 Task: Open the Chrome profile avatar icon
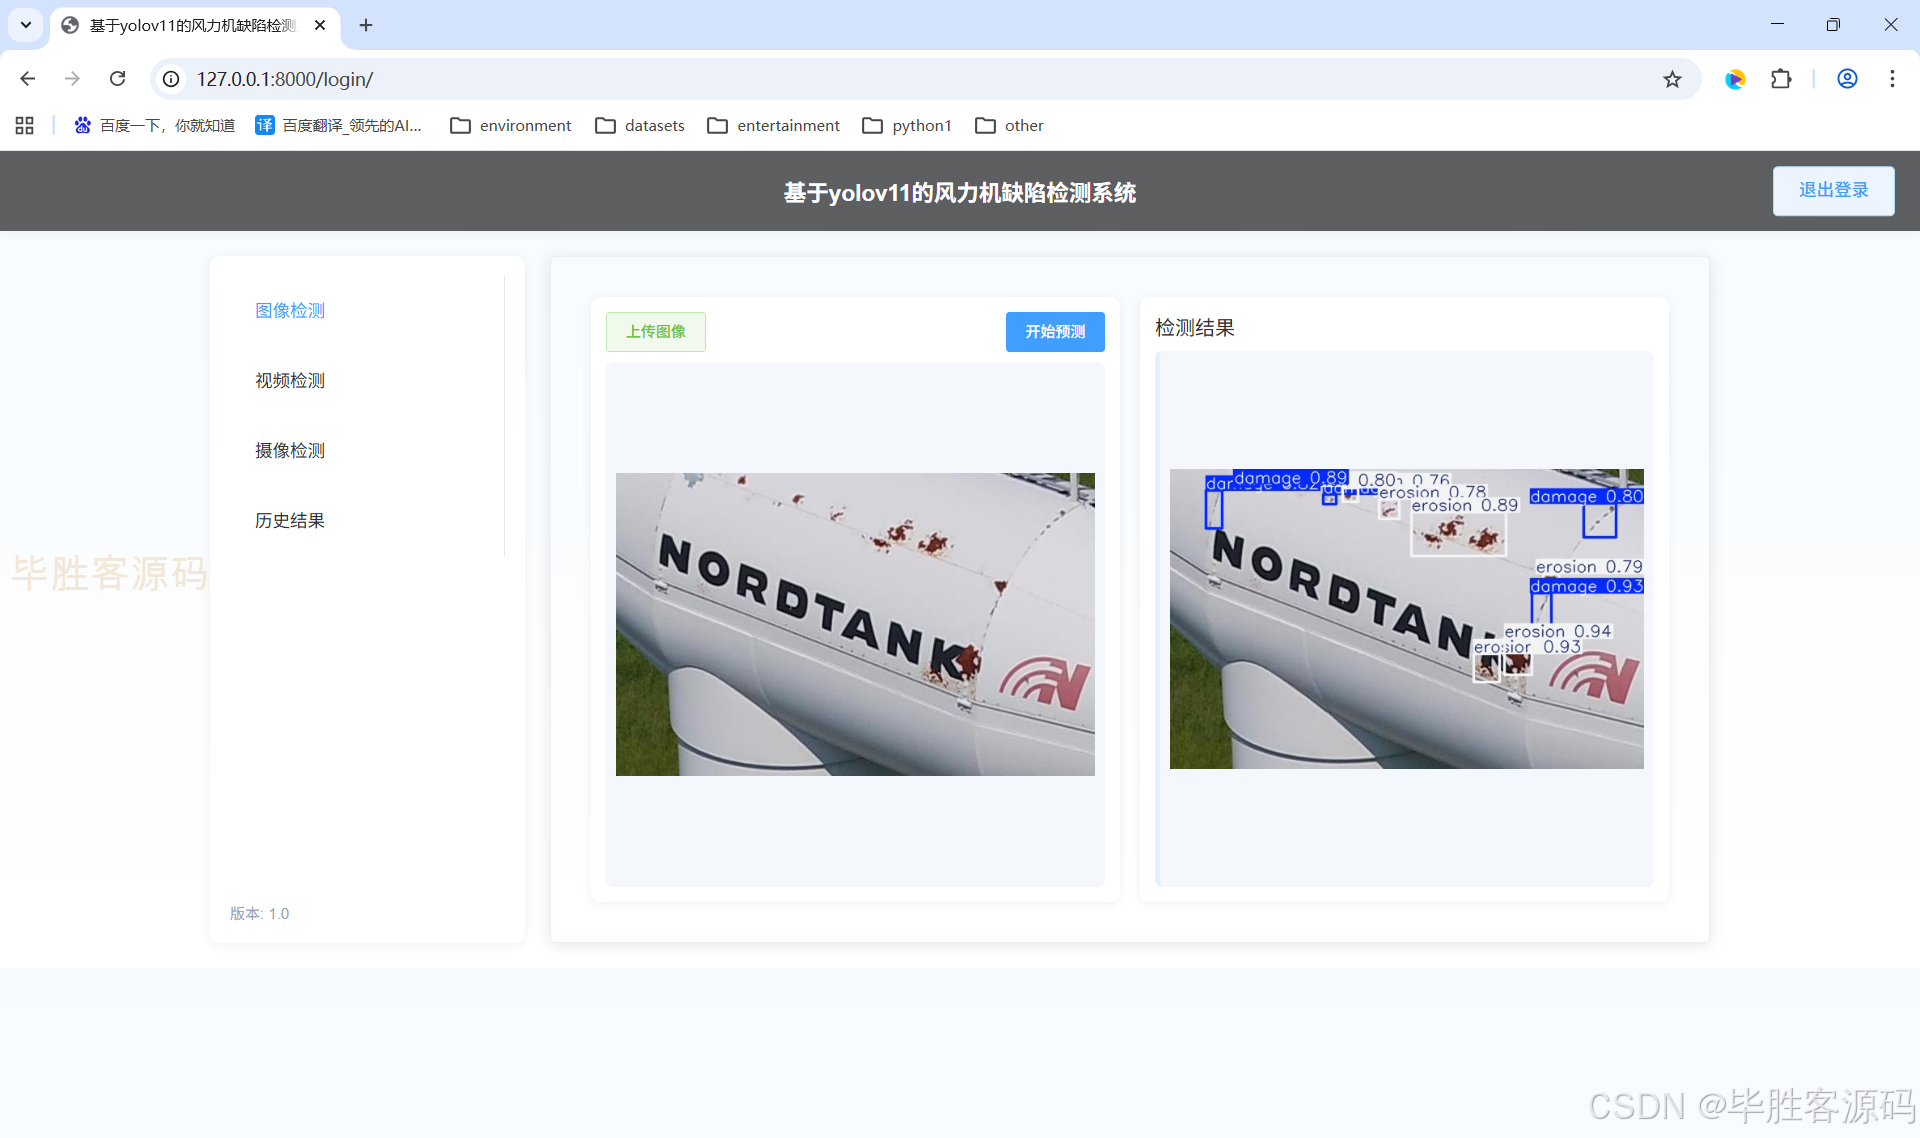1847,79
